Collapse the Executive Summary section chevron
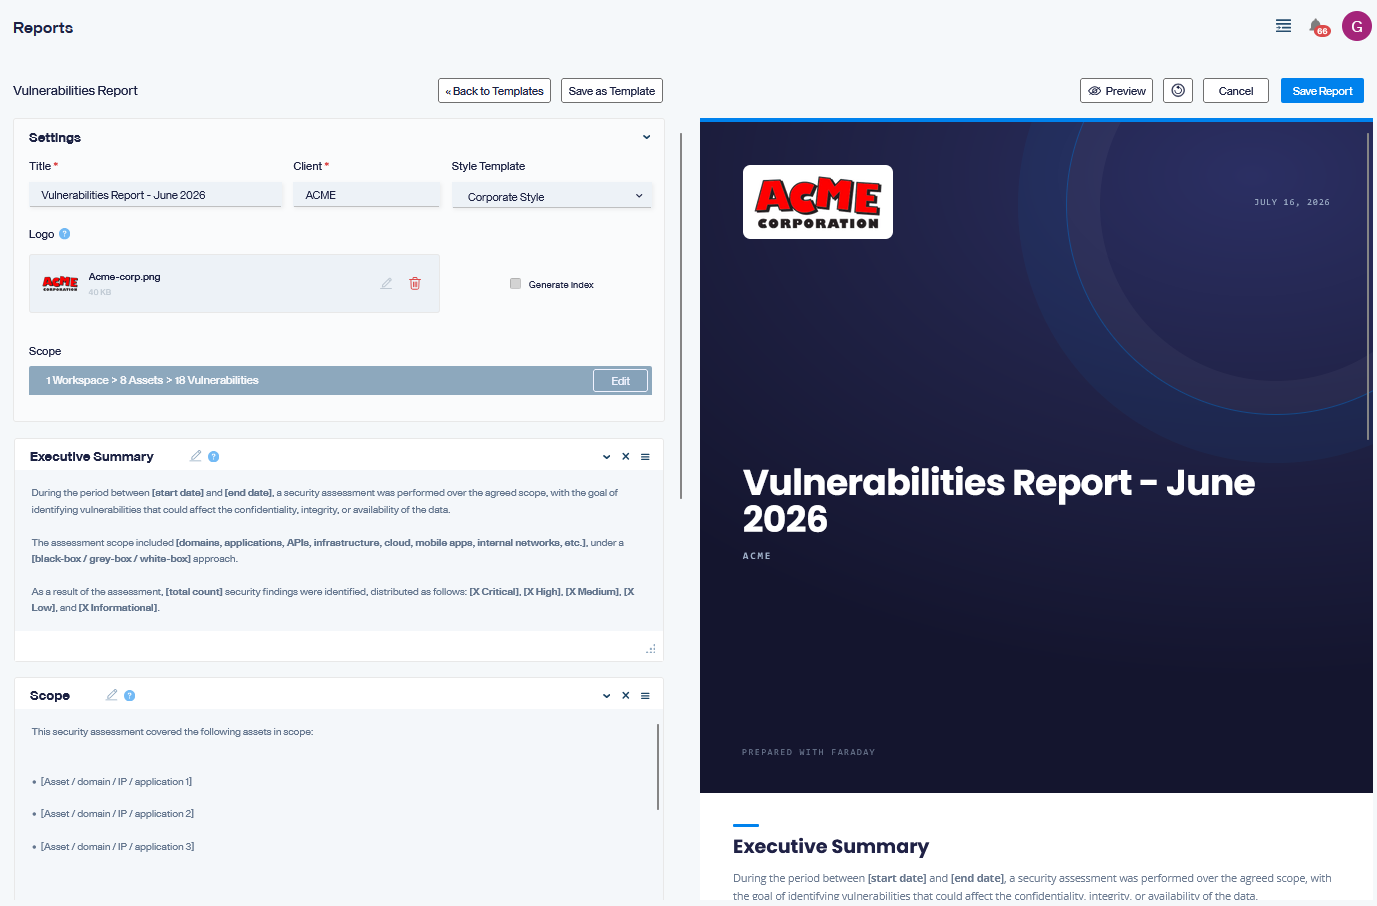The width and height of the screenshot is (1377, 906). 607,457
